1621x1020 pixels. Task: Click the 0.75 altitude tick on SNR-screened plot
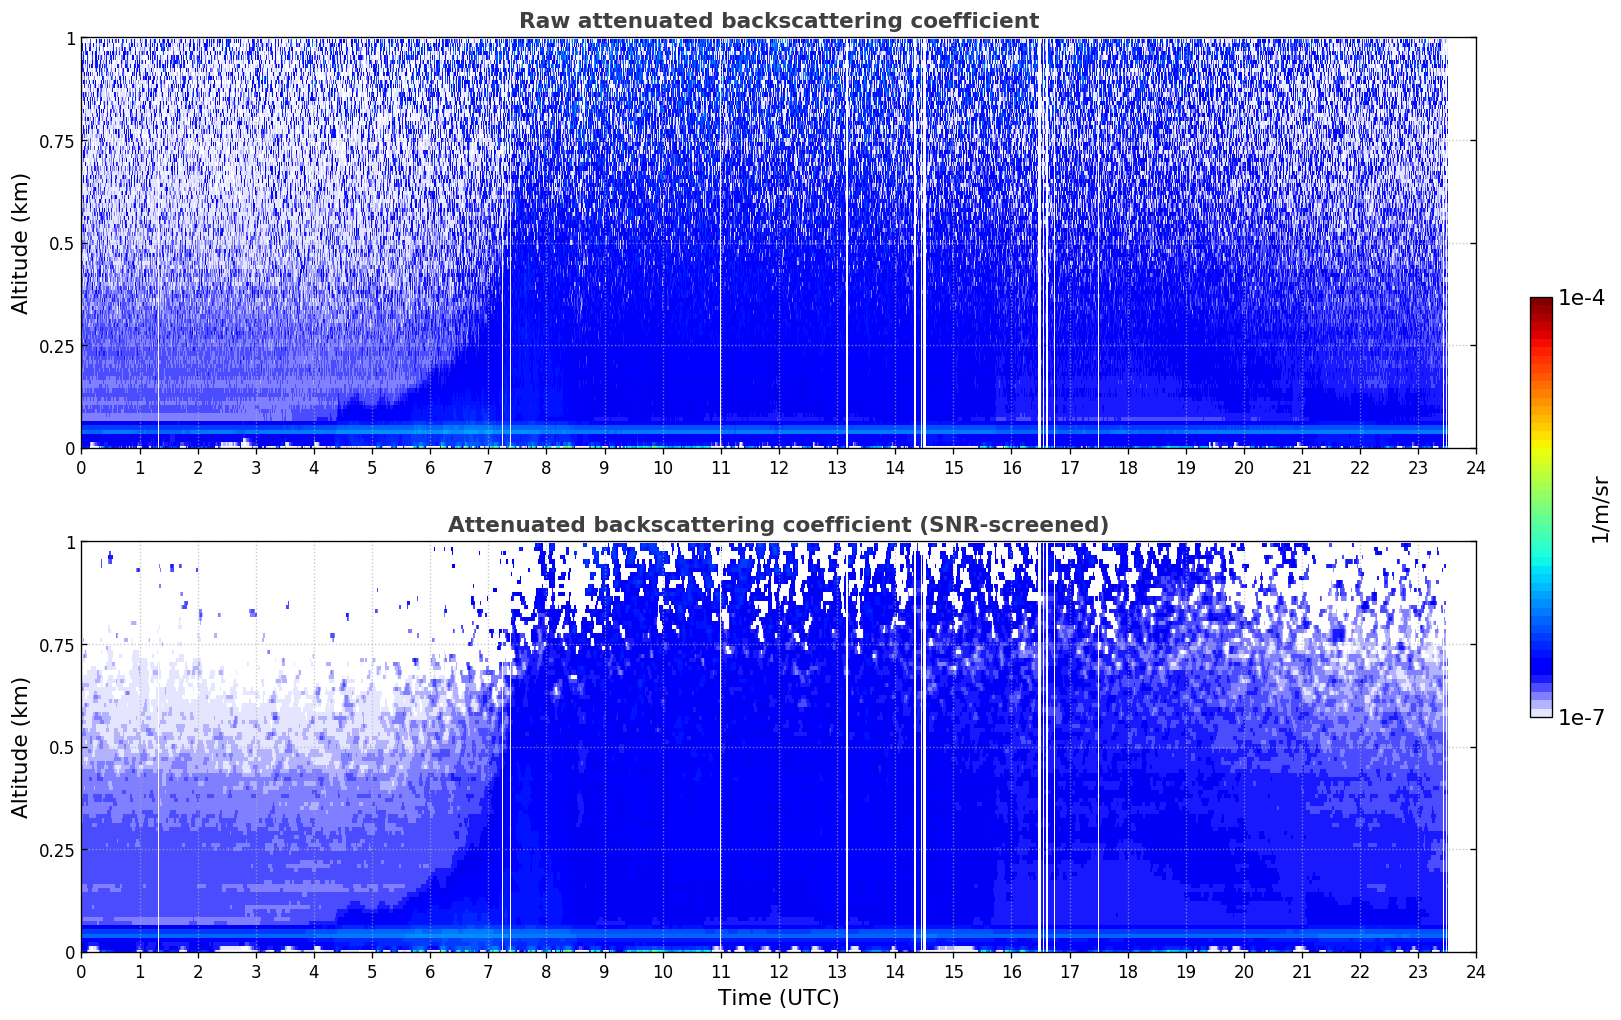(57, 645)
